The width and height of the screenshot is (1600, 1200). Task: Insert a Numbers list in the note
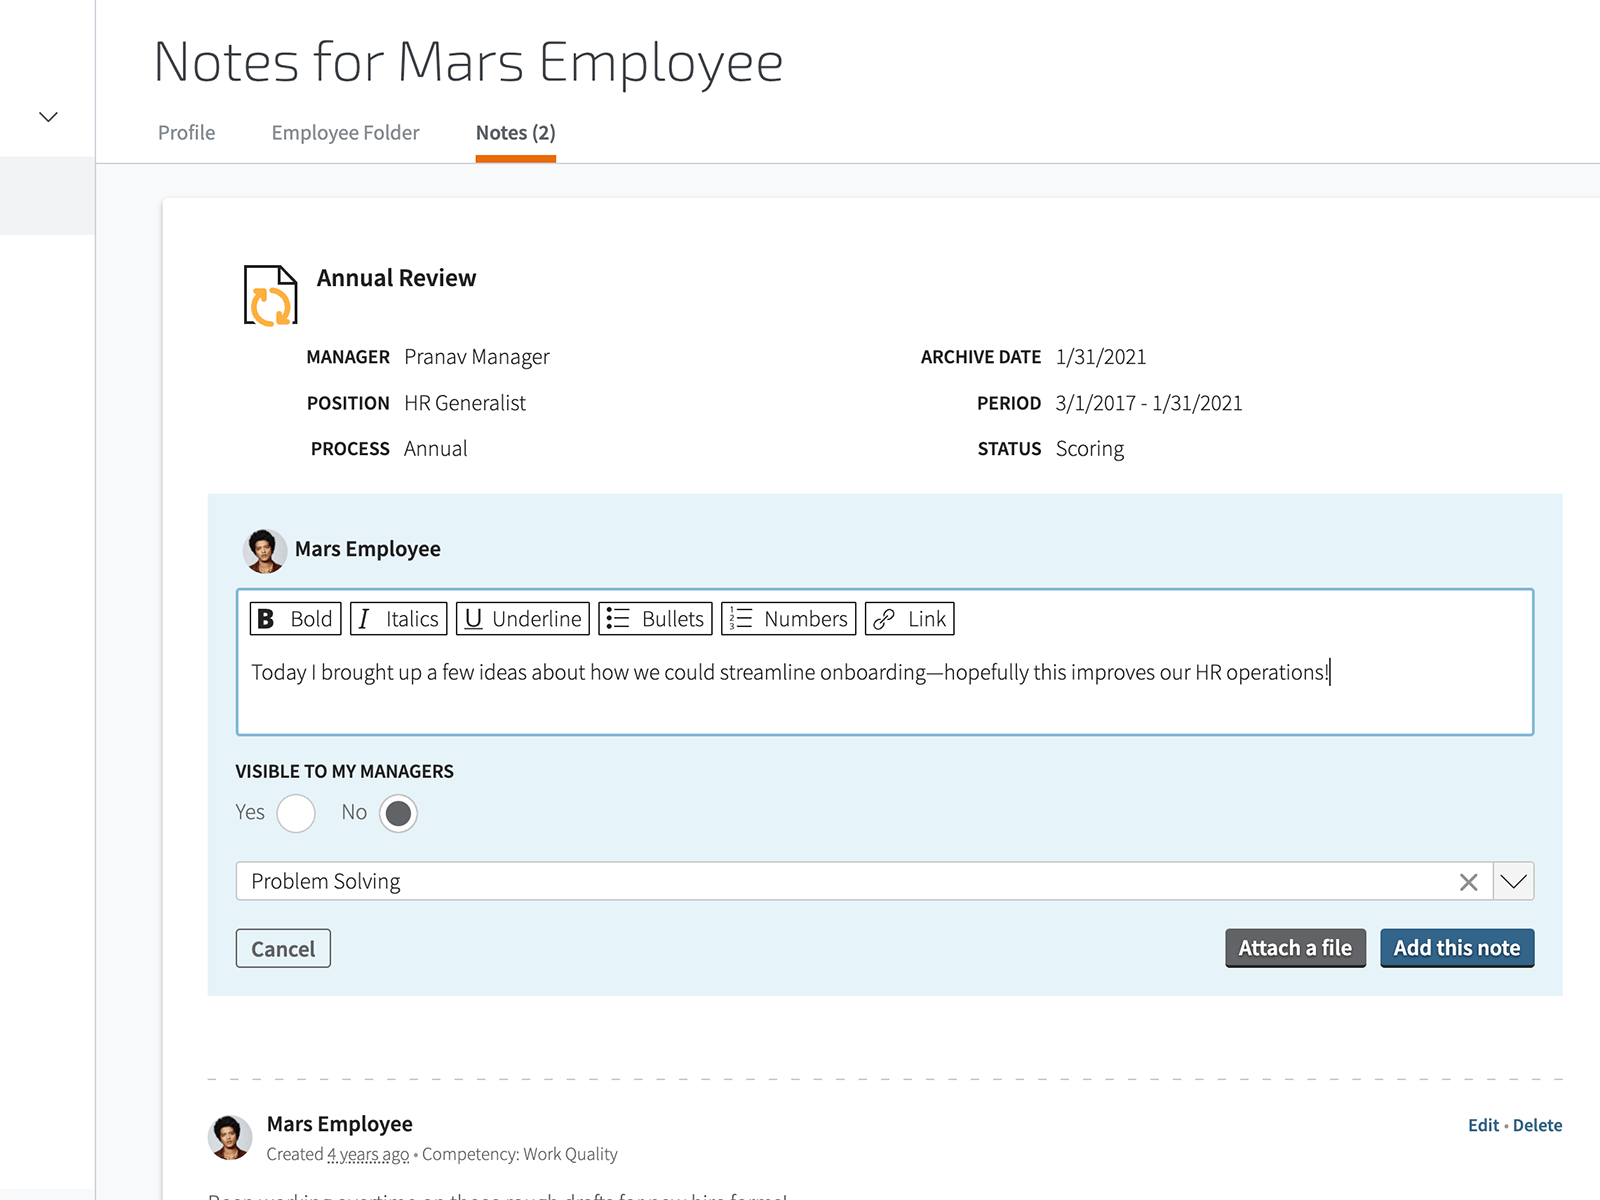coord(788,619)
